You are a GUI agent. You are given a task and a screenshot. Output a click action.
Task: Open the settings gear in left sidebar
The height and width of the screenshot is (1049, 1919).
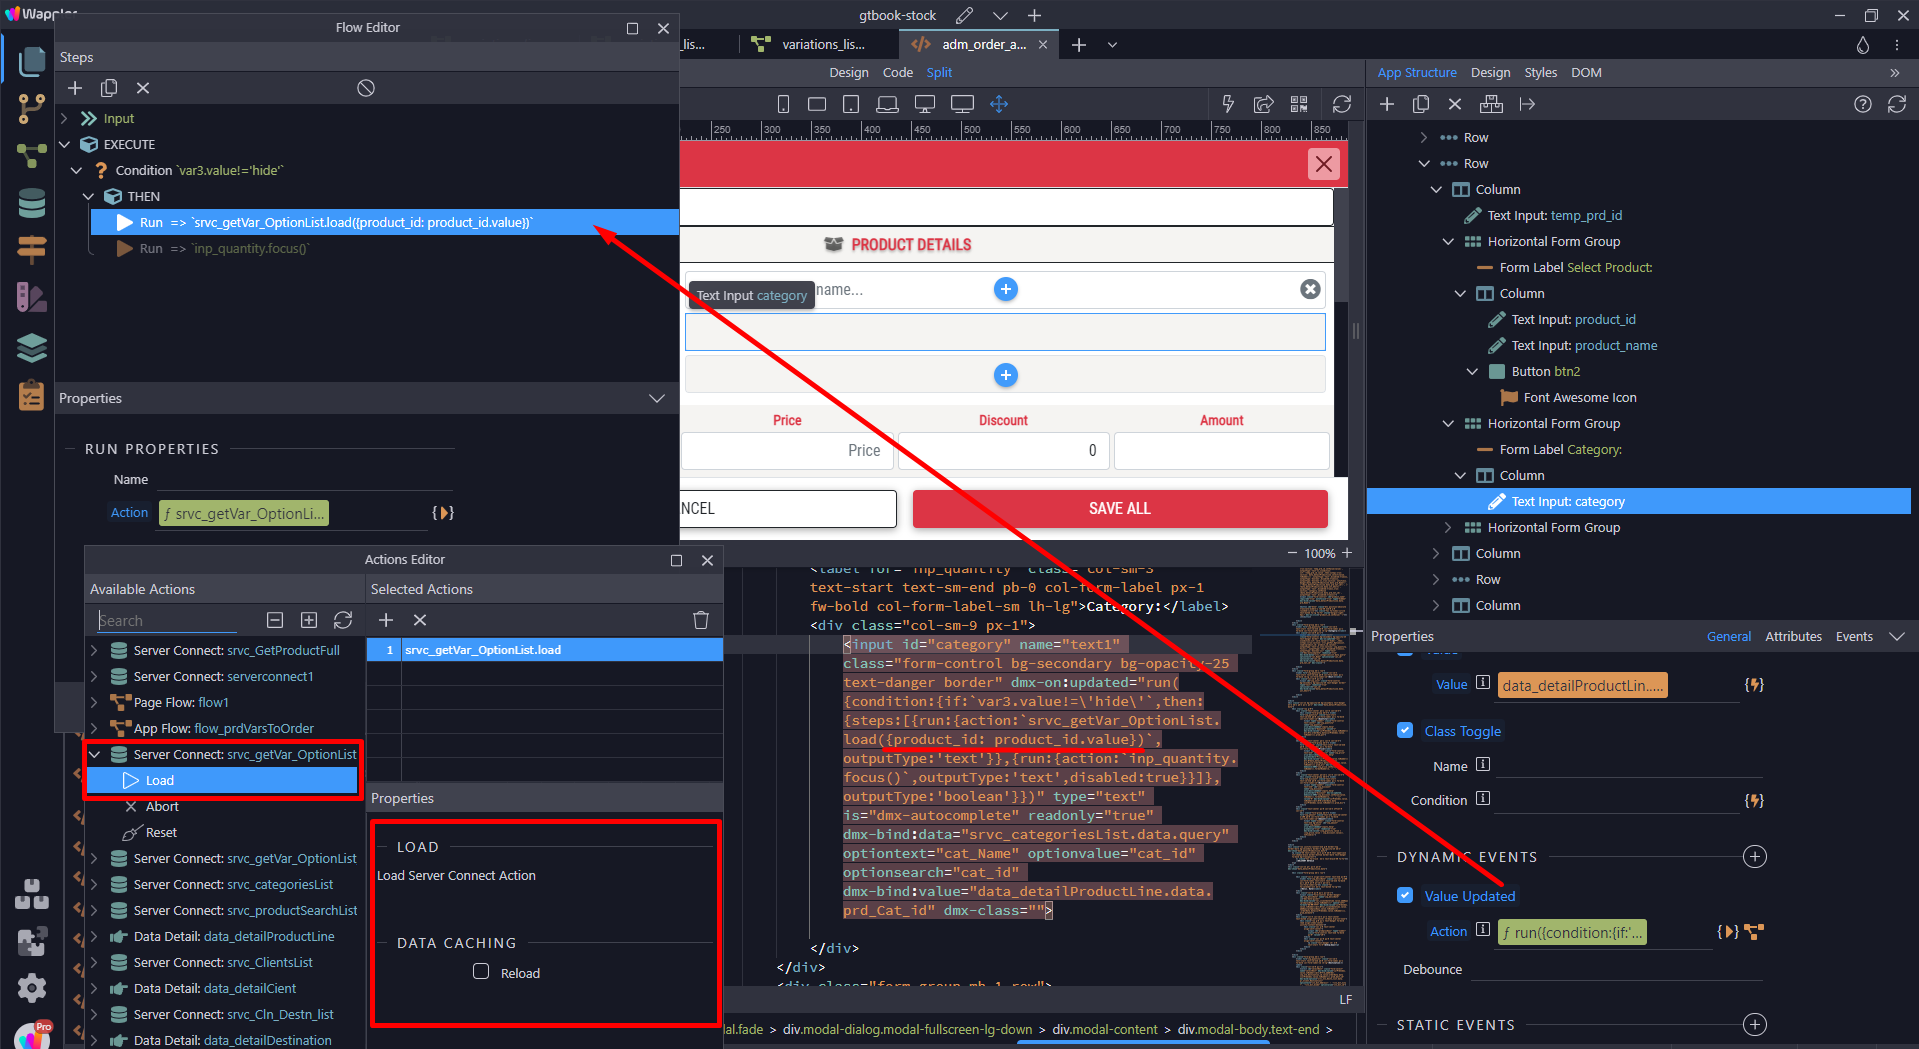tap(31, 988)
